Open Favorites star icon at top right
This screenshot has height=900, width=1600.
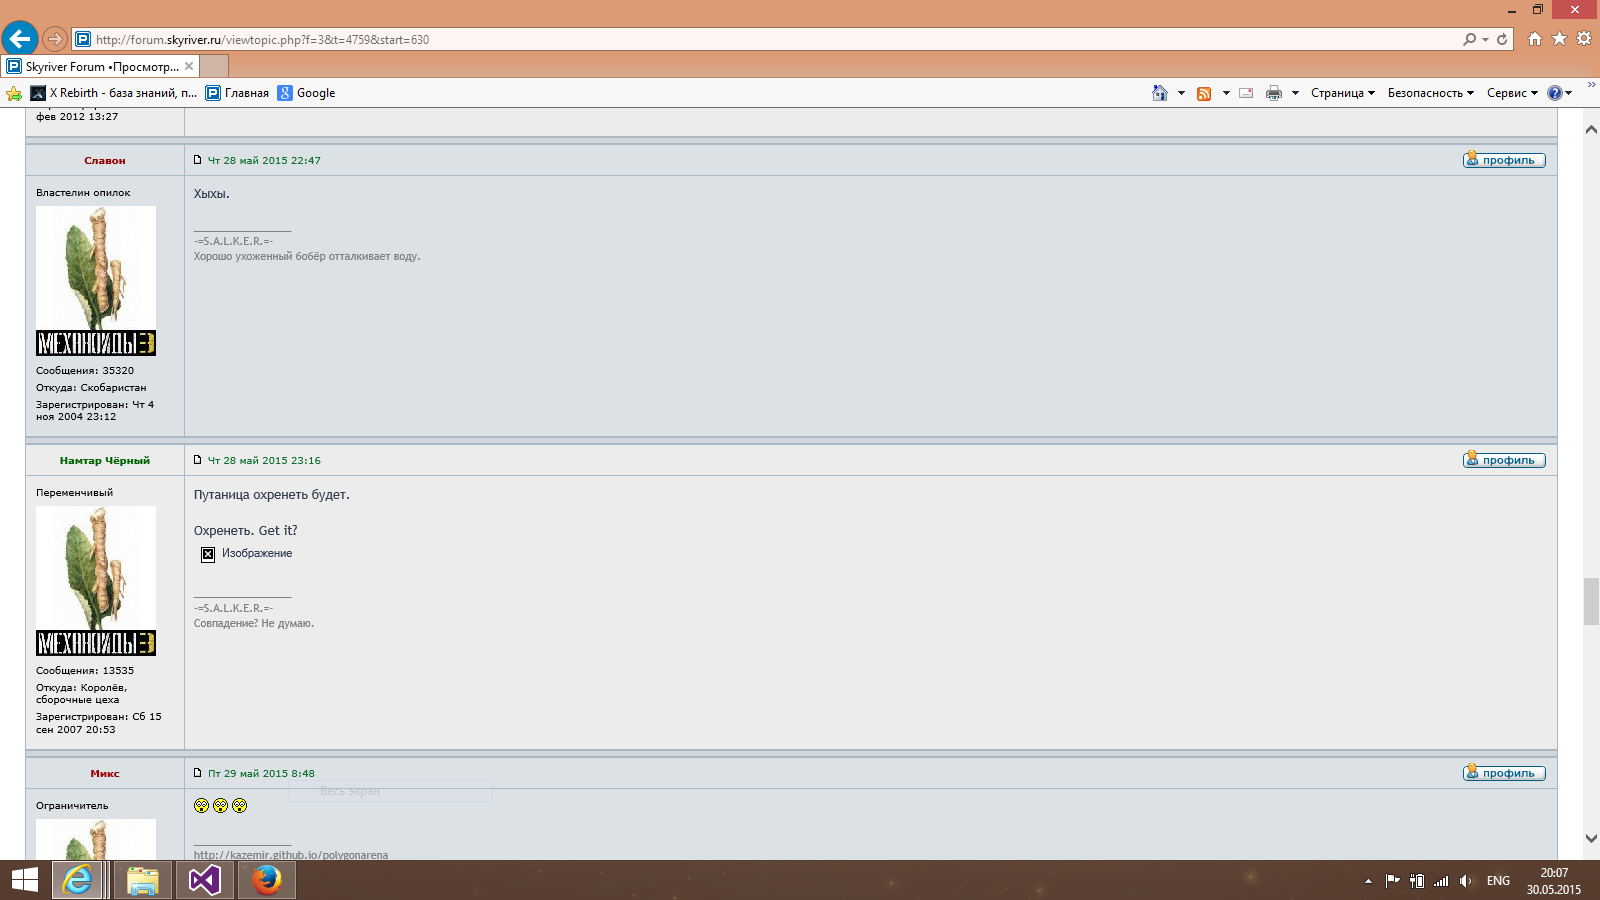click(x=1559, y=38)
